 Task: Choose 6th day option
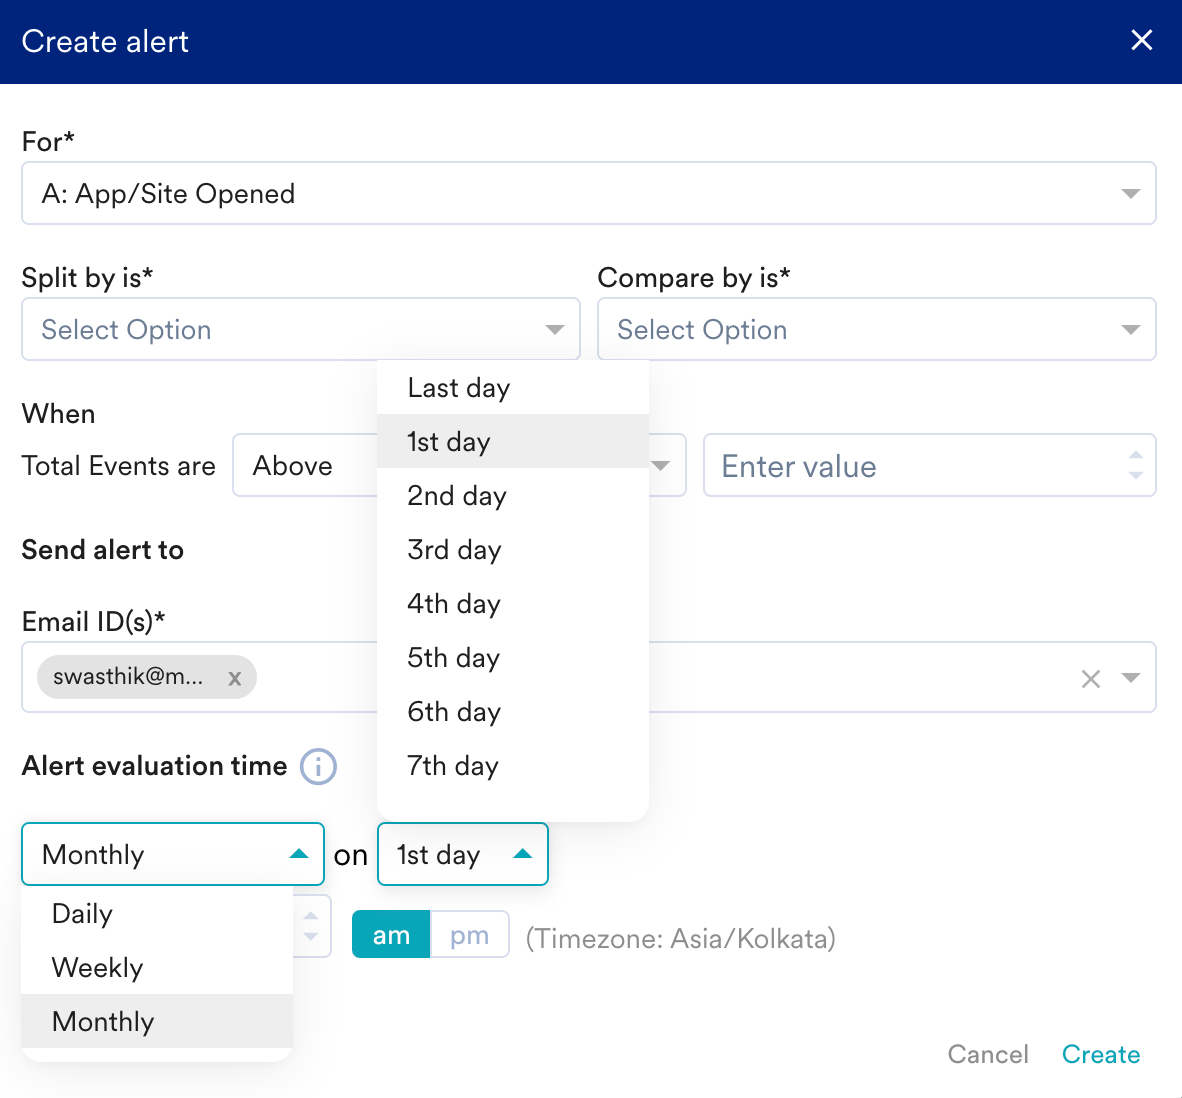(x=513, y=711)
